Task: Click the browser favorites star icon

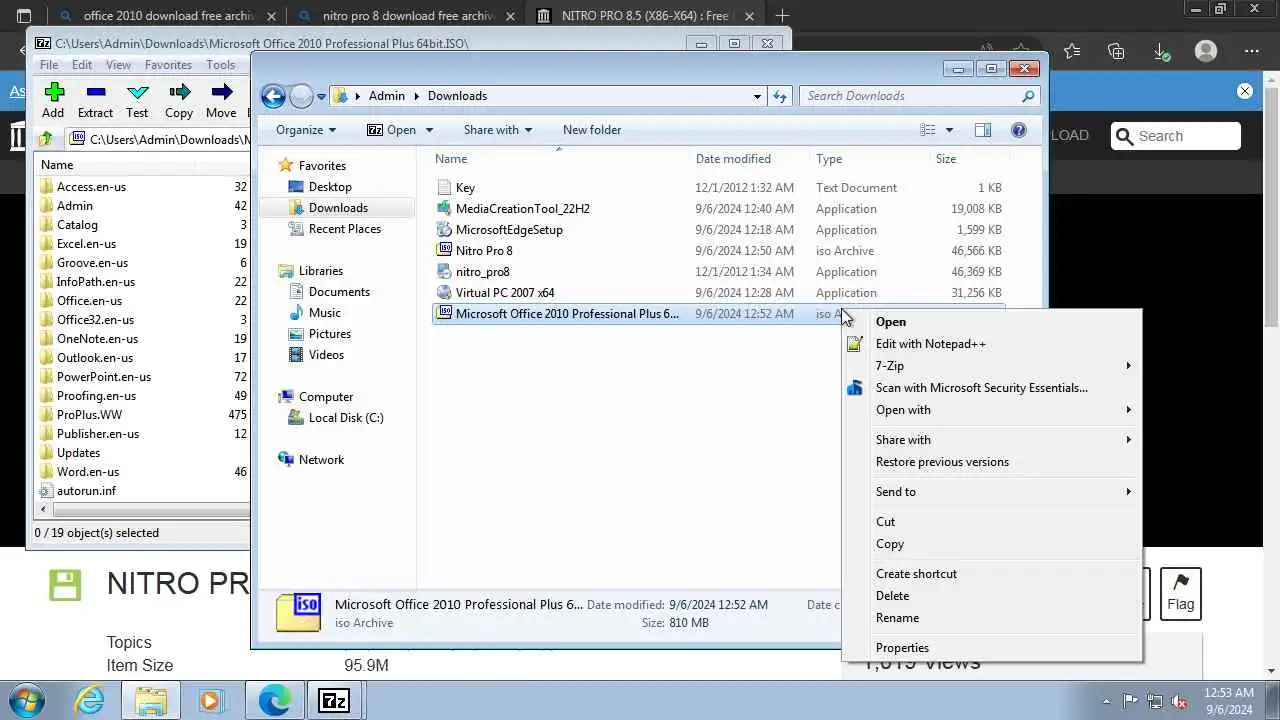Action: (x=1072, y=51)
